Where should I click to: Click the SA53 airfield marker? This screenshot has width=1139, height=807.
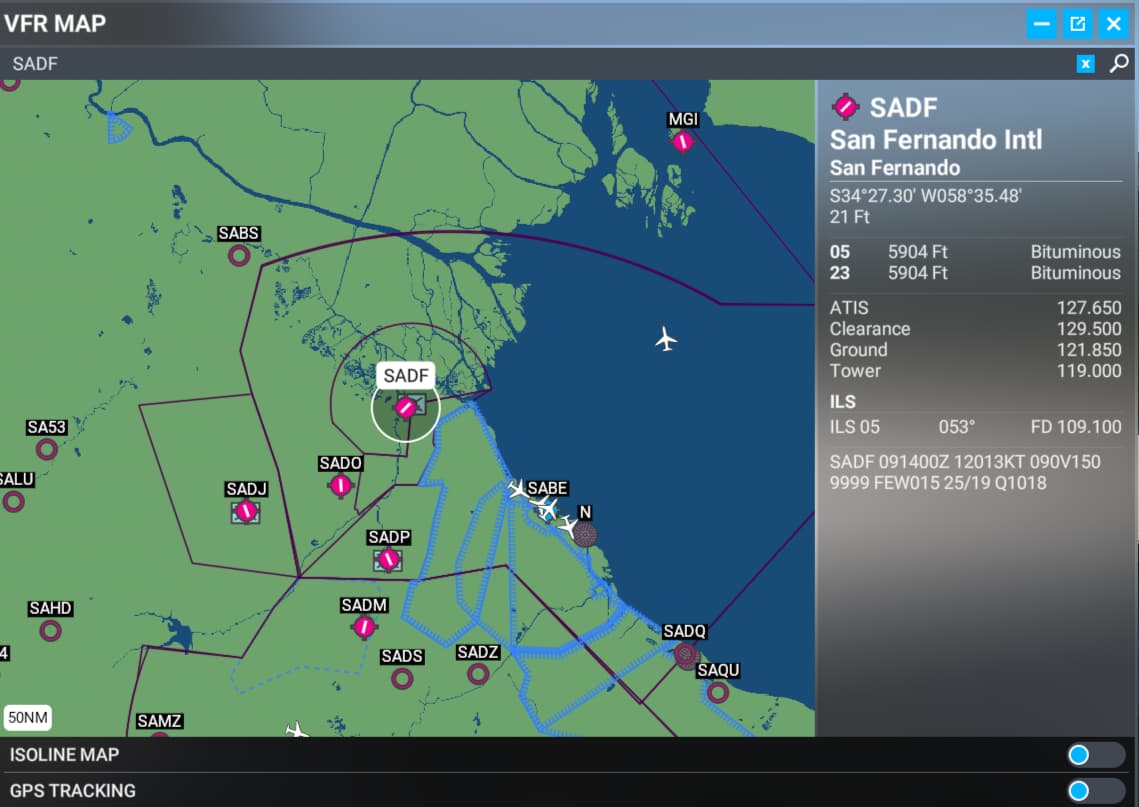(x=47, y=447)
